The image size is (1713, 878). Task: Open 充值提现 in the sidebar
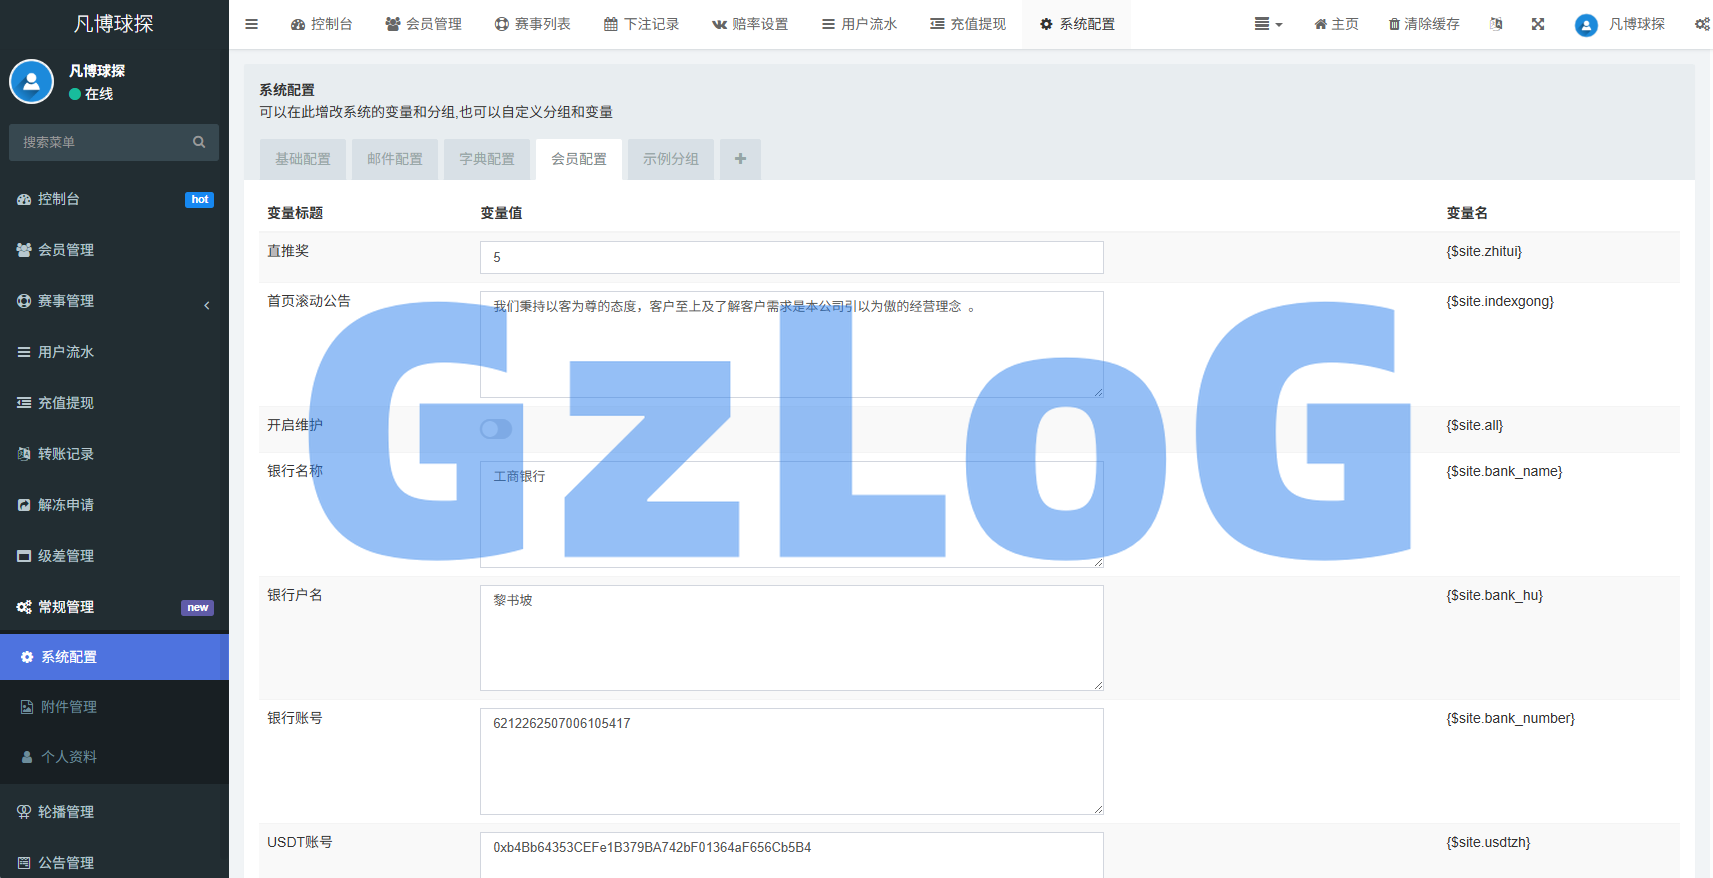(x=114, y=403)
